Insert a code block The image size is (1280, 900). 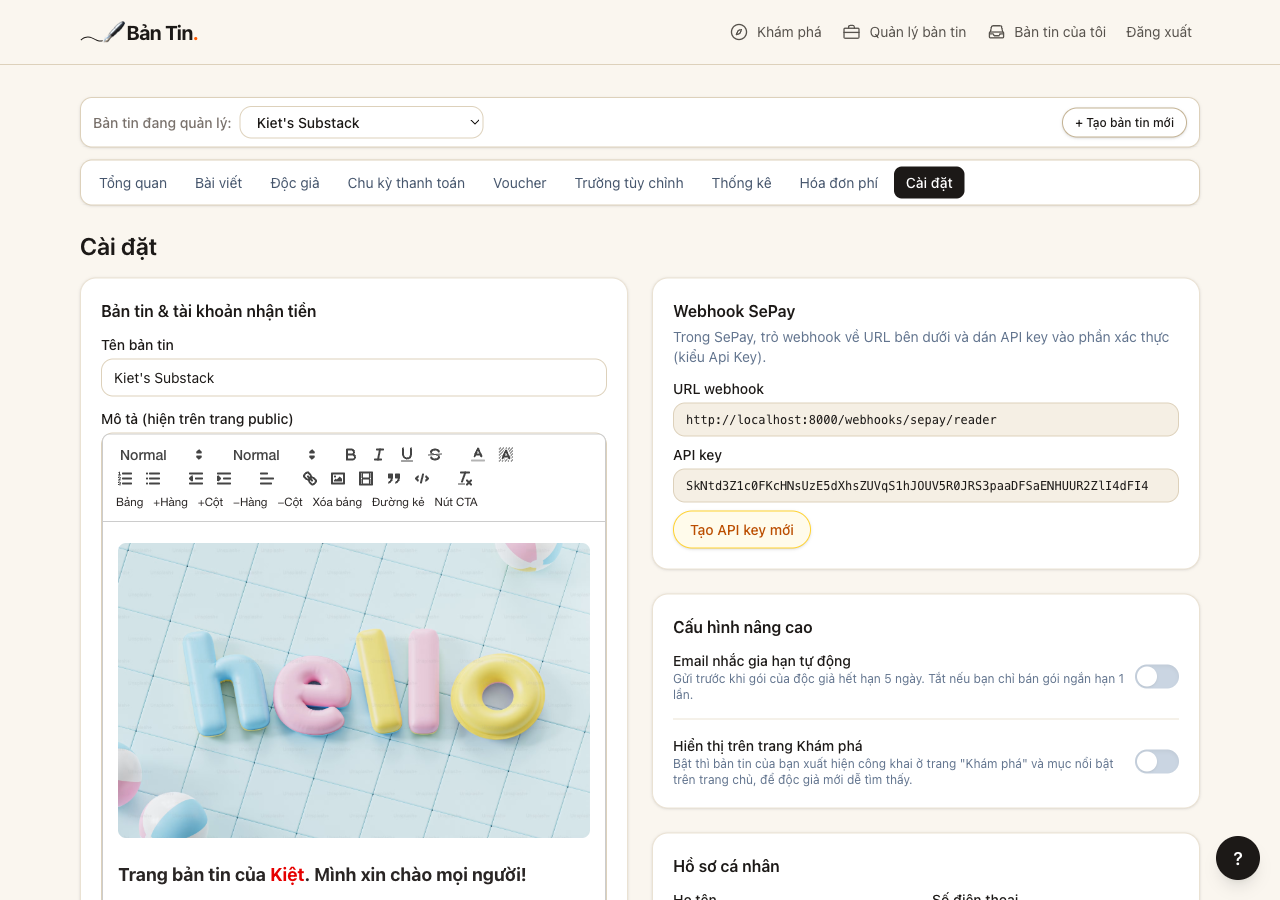tap(422, 479)
